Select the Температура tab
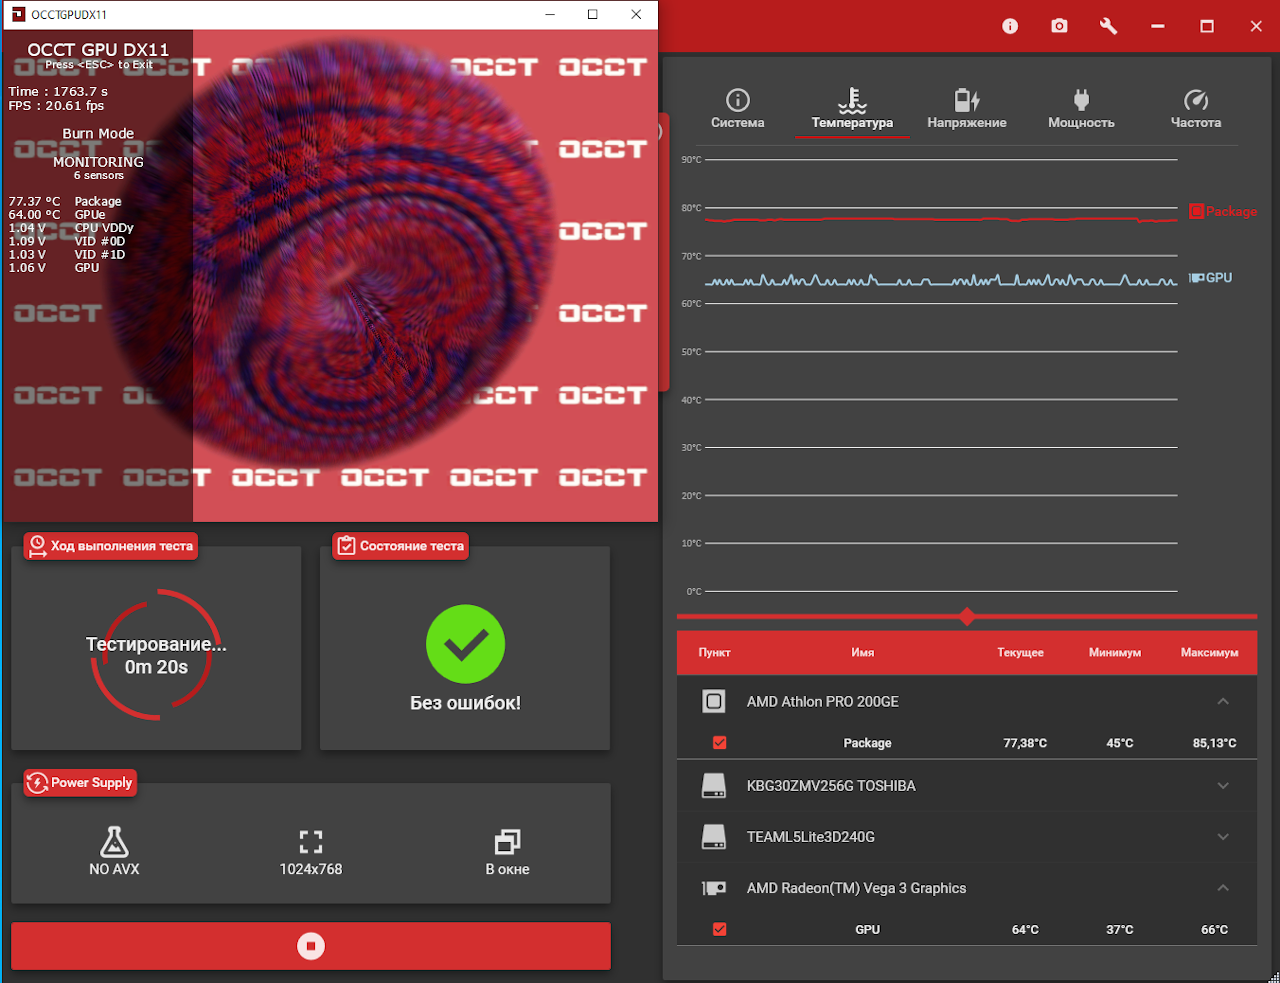 click(x=852, y=109)
